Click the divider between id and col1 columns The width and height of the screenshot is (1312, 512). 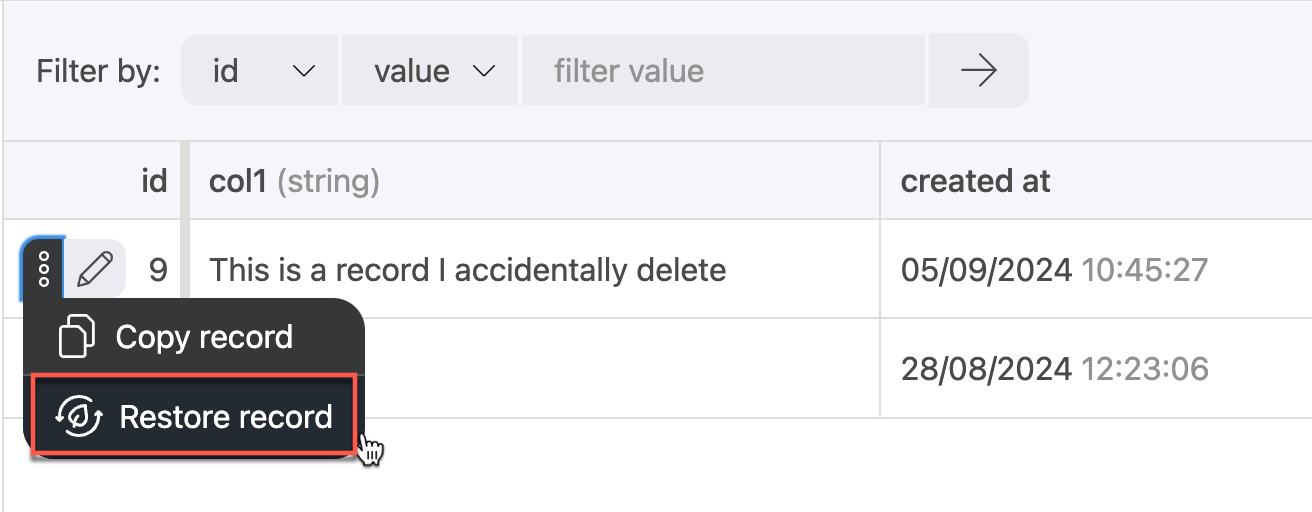click(x=184, y=181)
